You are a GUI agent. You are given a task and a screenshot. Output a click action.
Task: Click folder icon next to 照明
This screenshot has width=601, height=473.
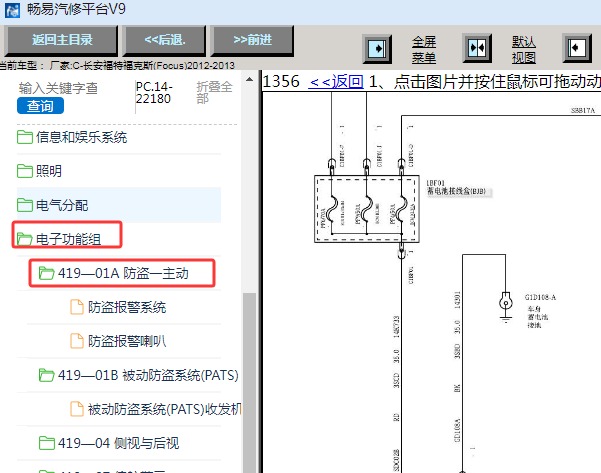(25, 171)
